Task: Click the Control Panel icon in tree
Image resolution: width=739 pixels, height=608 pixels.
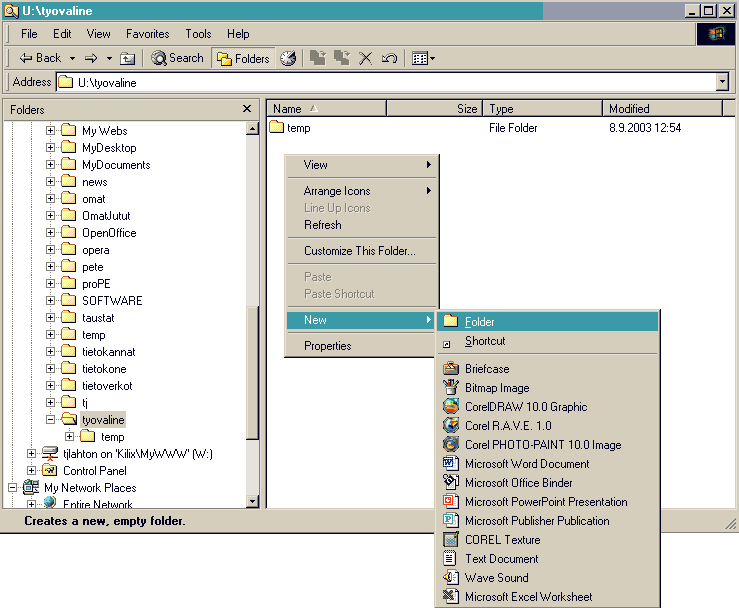Action: (49, 470)
